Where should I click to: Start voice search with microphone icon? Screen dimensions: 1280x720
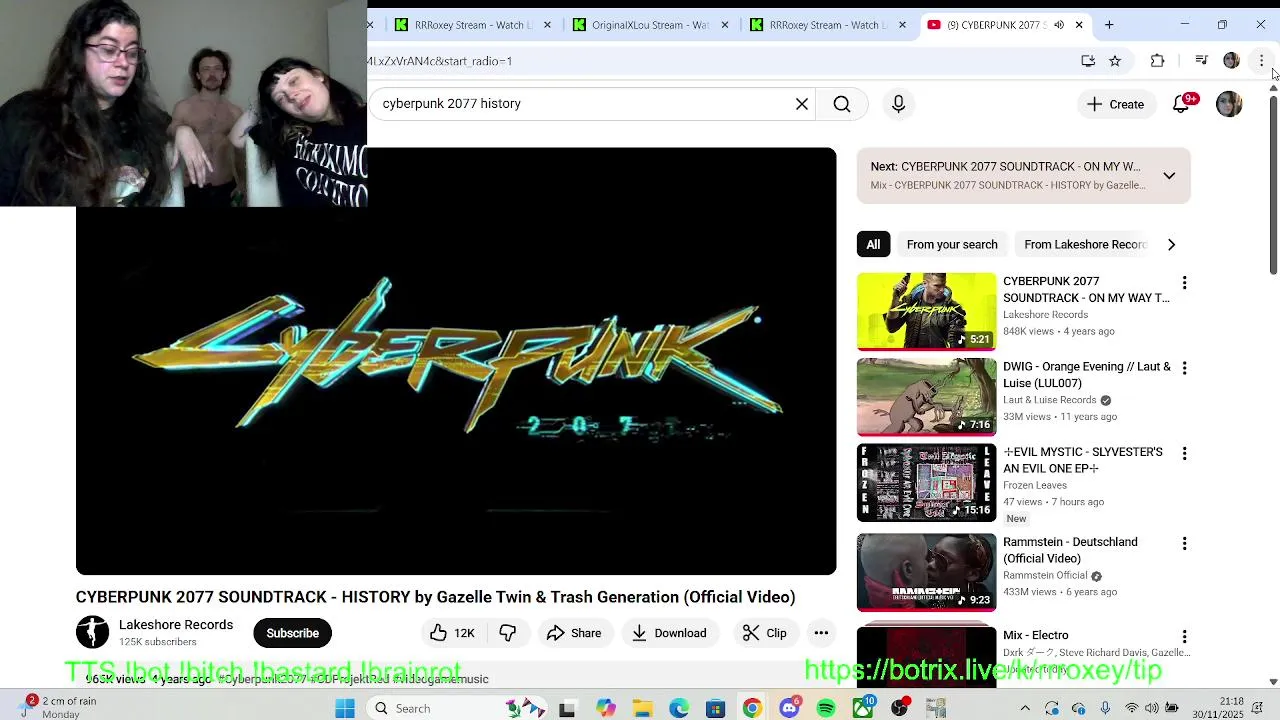898,104
